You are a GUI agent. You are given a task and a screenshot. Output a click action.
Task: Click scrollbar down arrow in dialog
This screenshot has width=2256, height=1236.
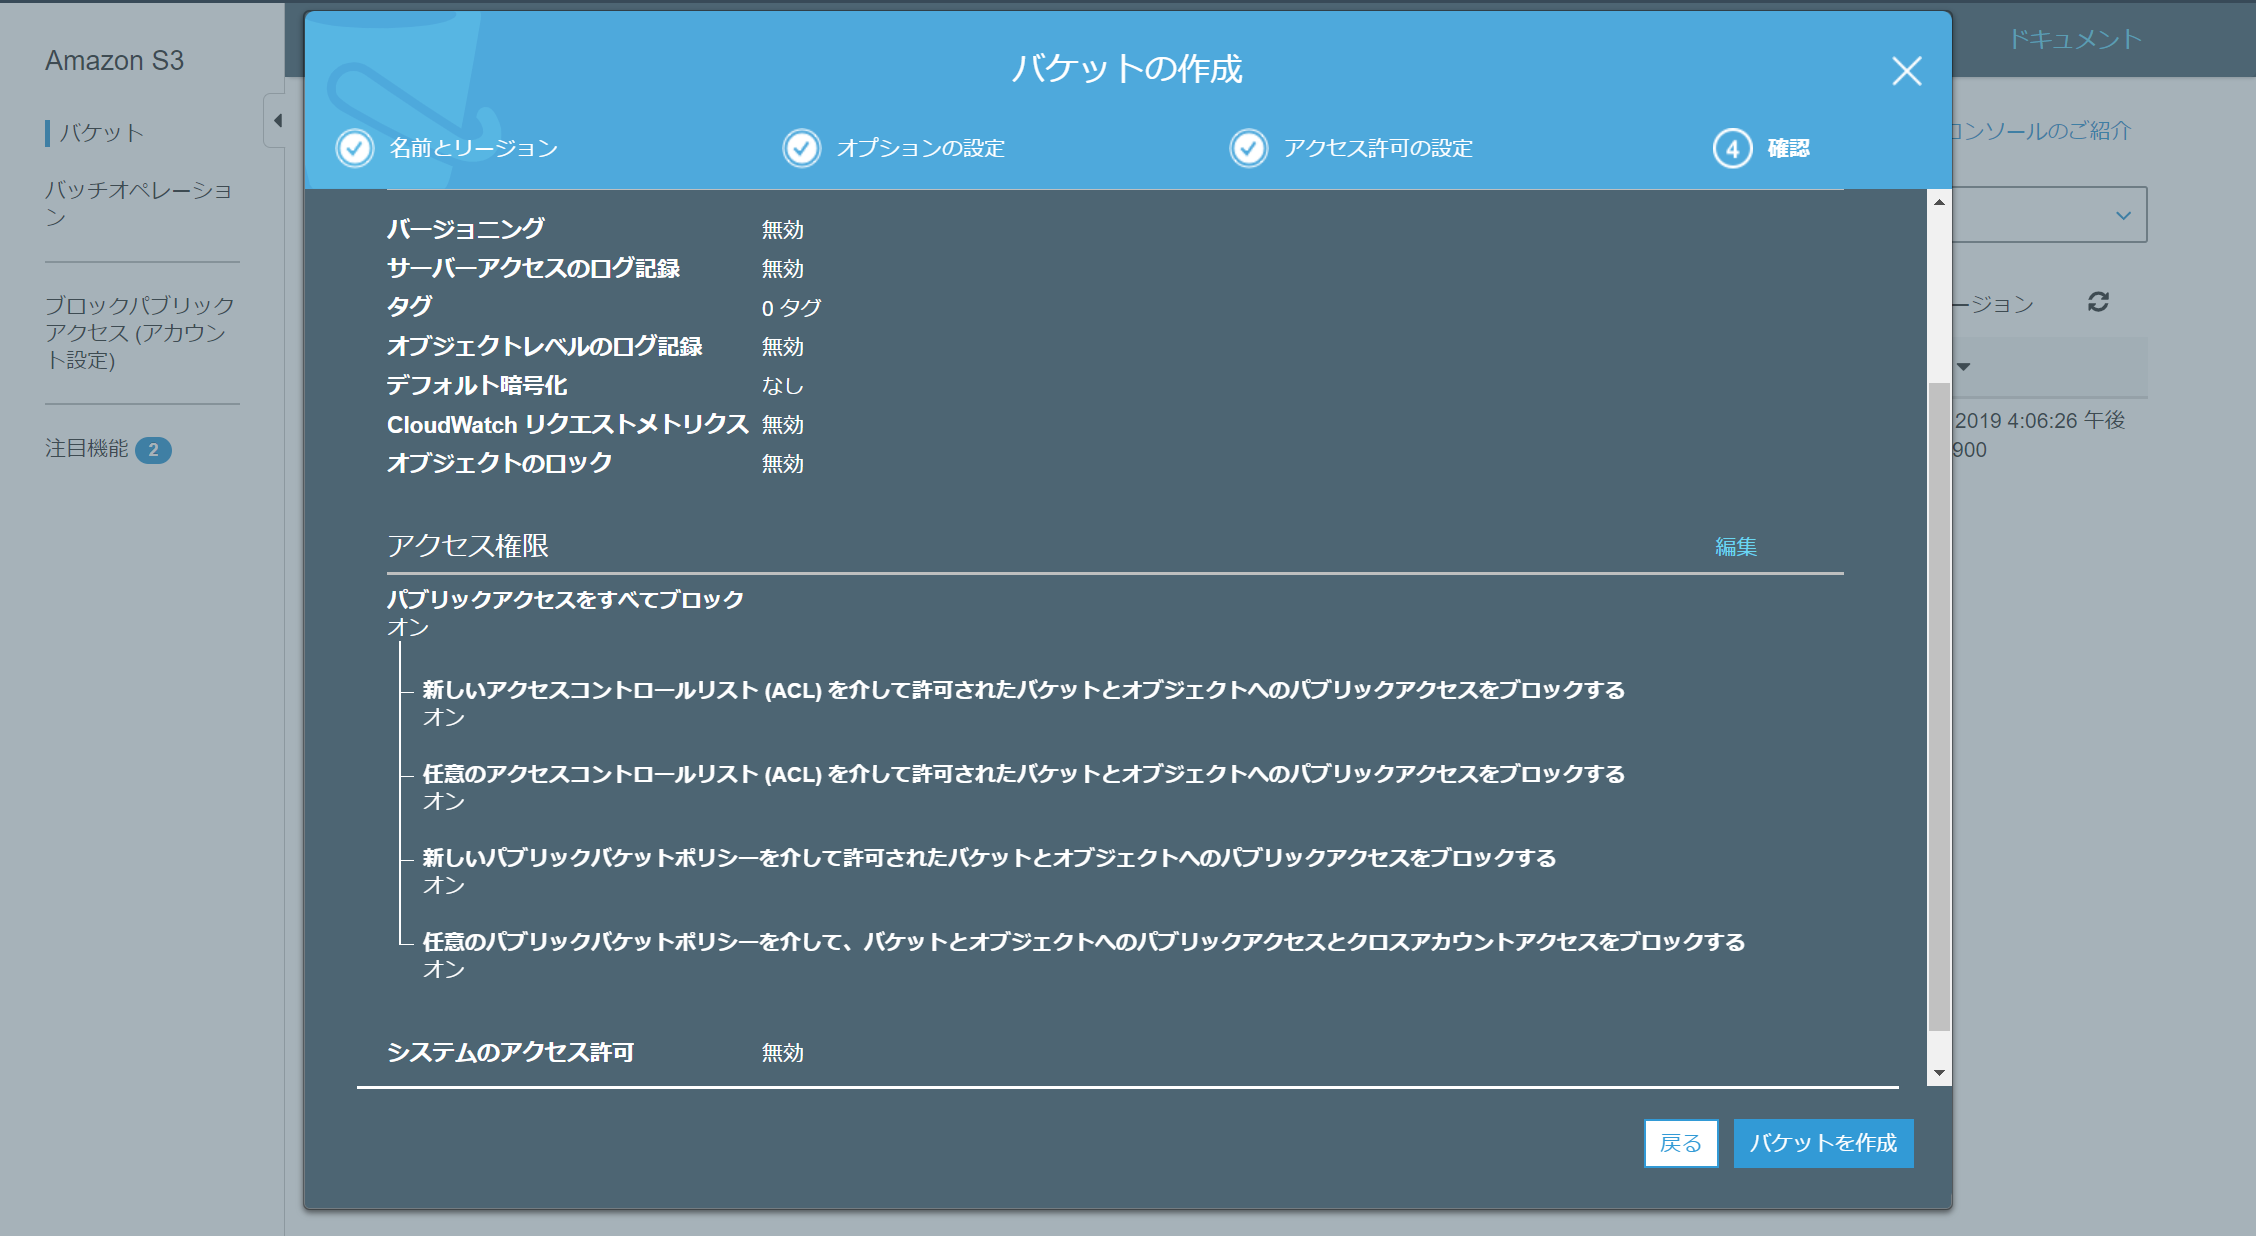tap(1939, 1073)
